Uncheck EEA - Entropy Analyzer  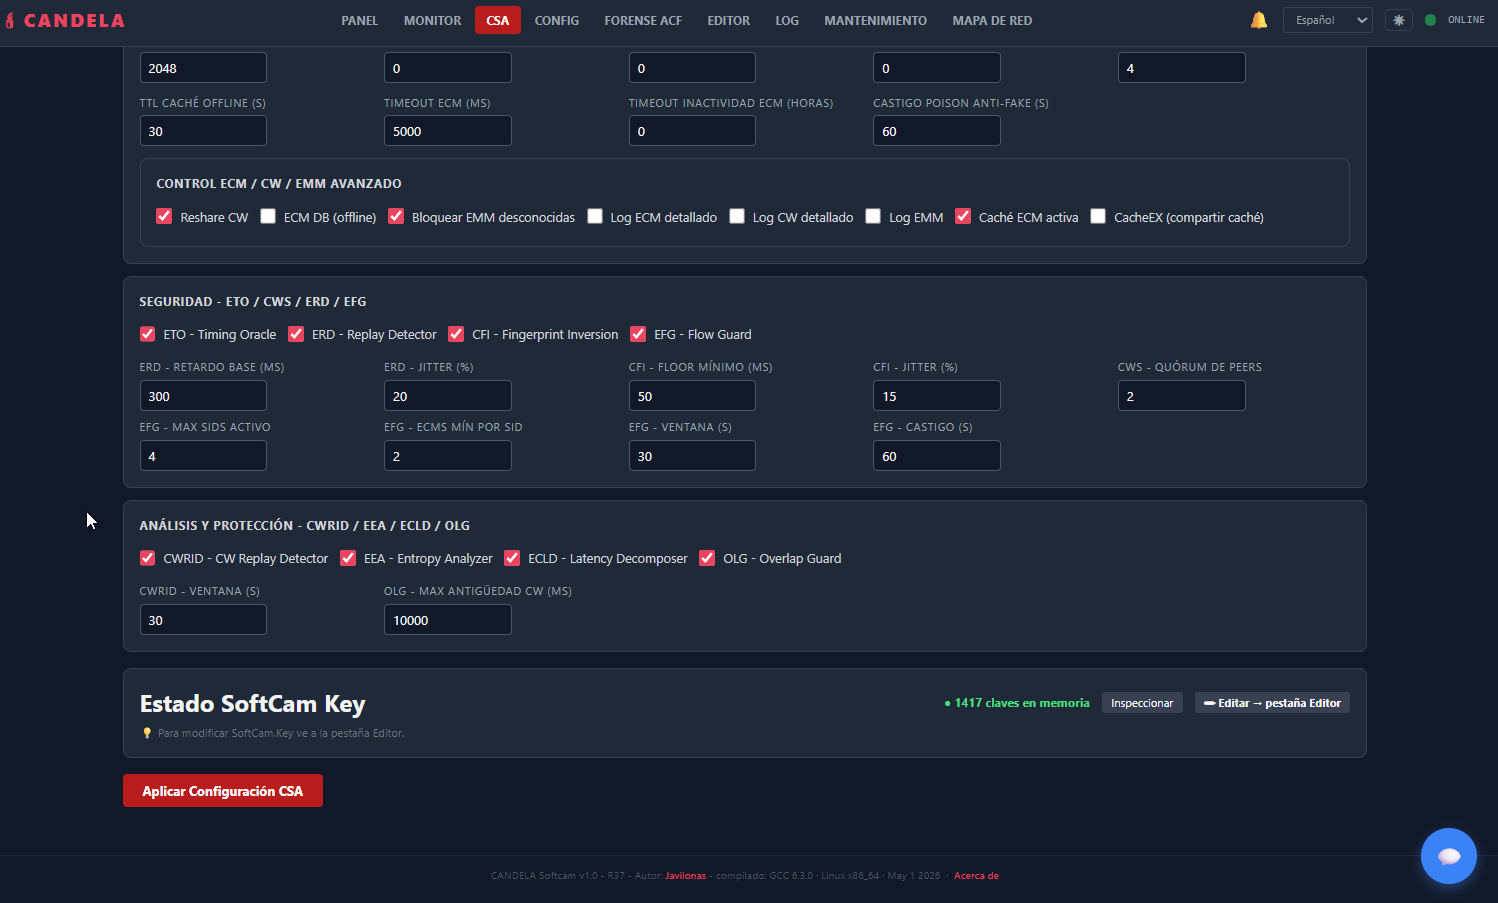(348, 558)
